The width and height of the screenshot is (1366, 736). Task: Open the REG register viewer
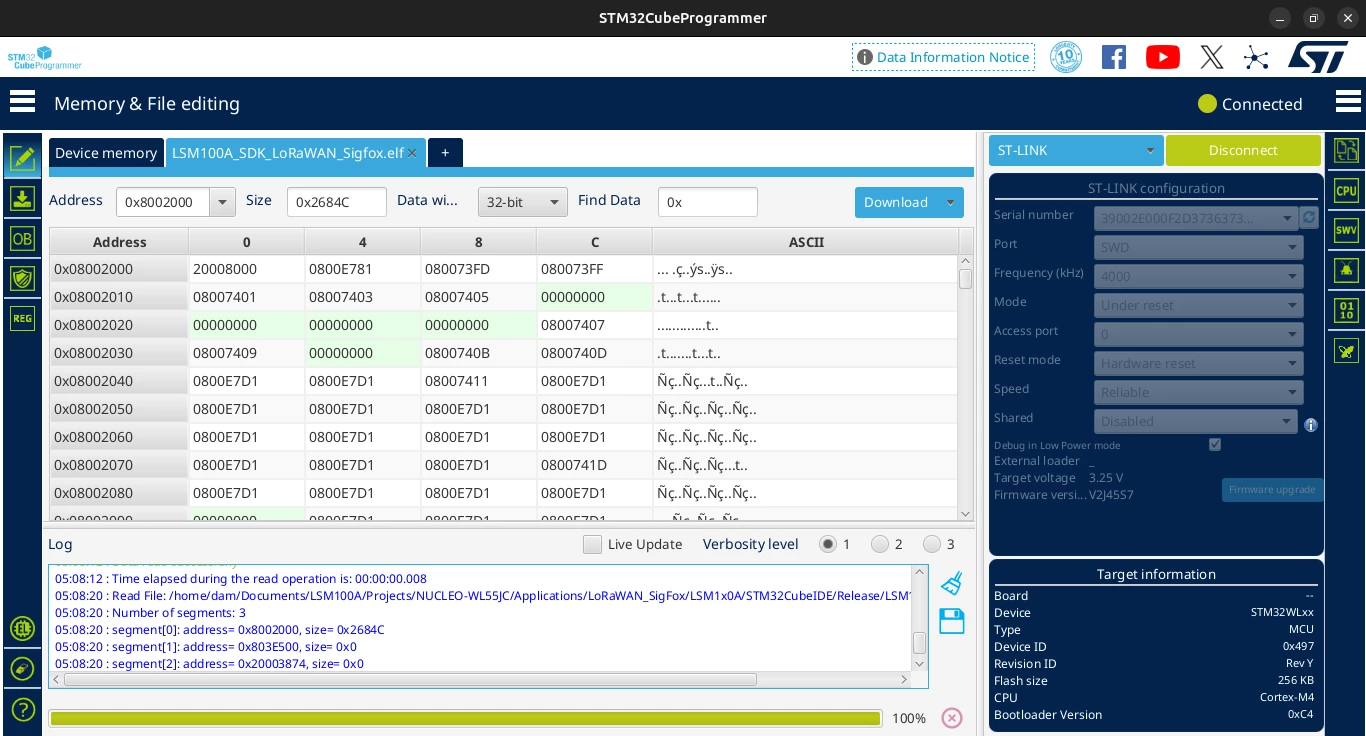22,318
